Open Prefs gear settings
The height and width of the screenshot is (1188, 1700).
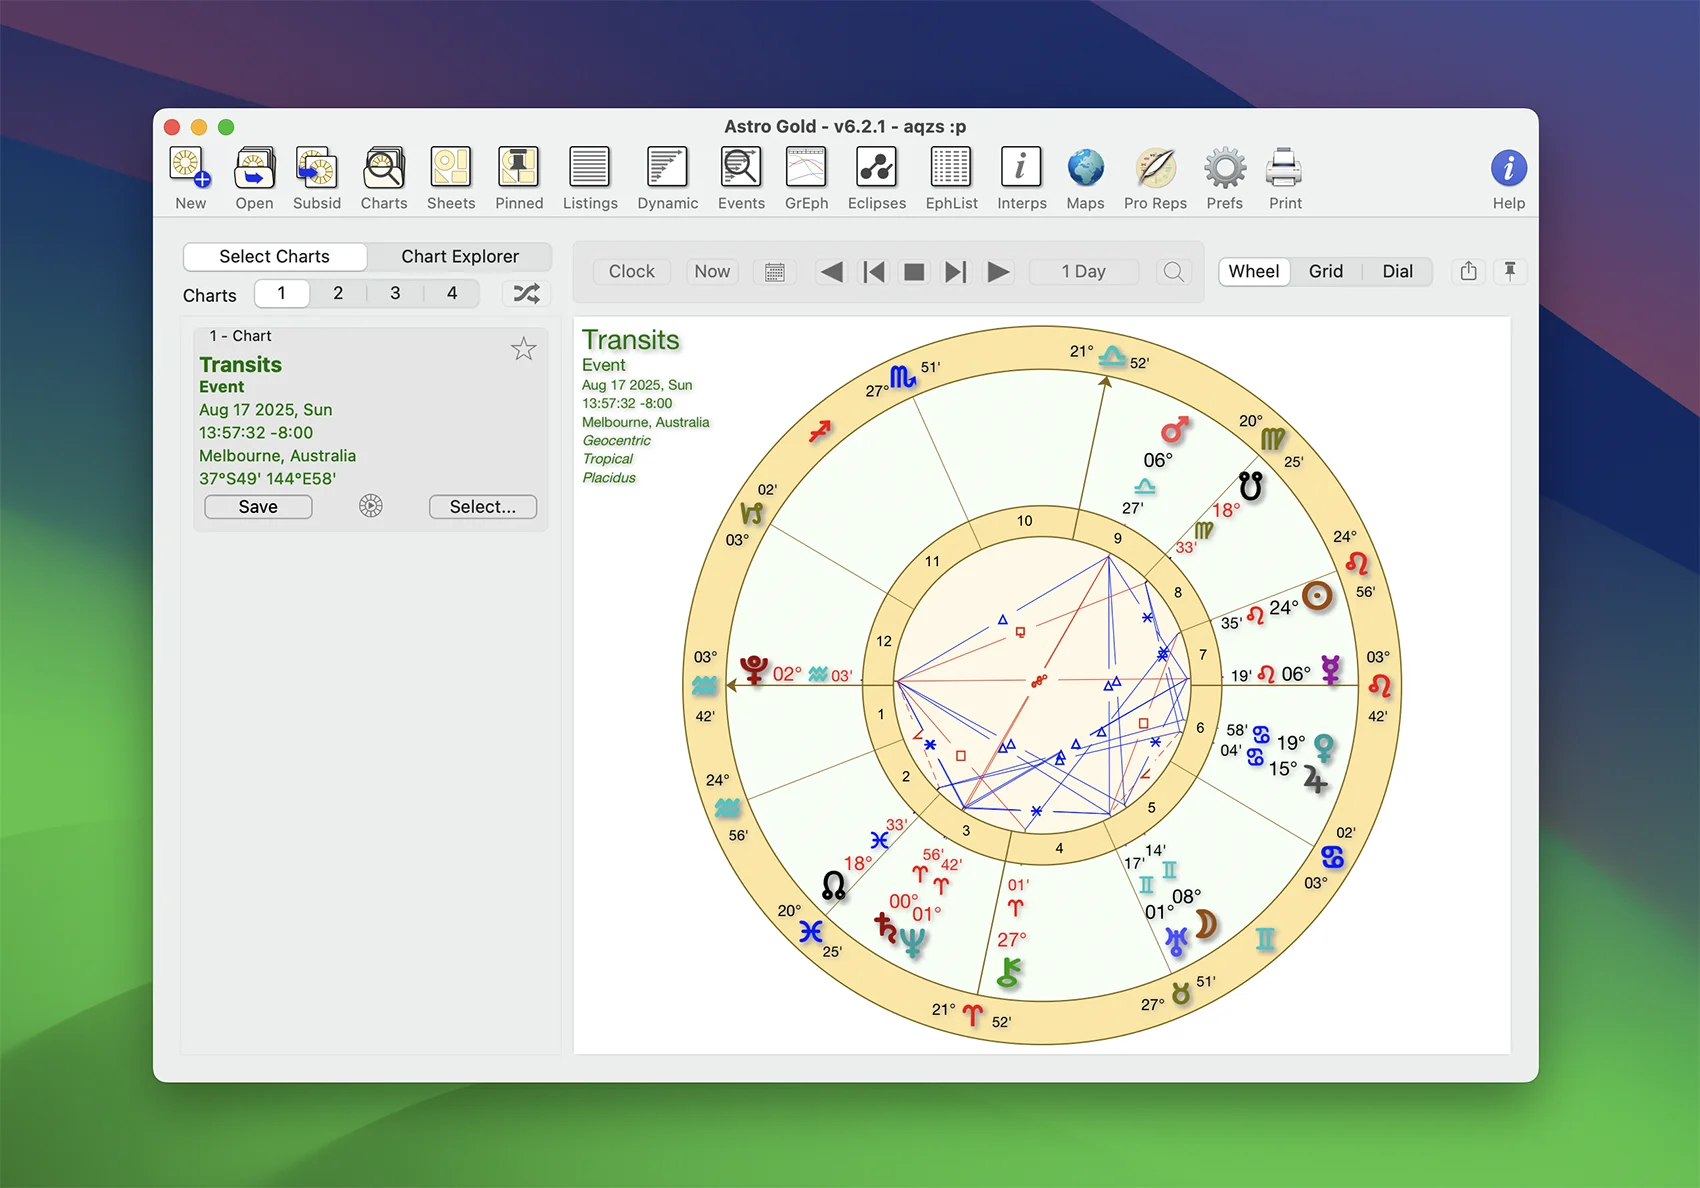coord(1224,178)
